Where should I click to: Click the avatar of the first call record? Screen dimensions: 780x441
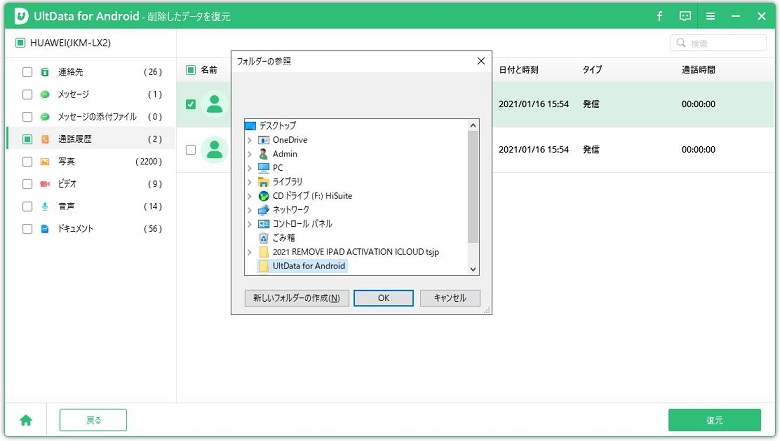215,104
